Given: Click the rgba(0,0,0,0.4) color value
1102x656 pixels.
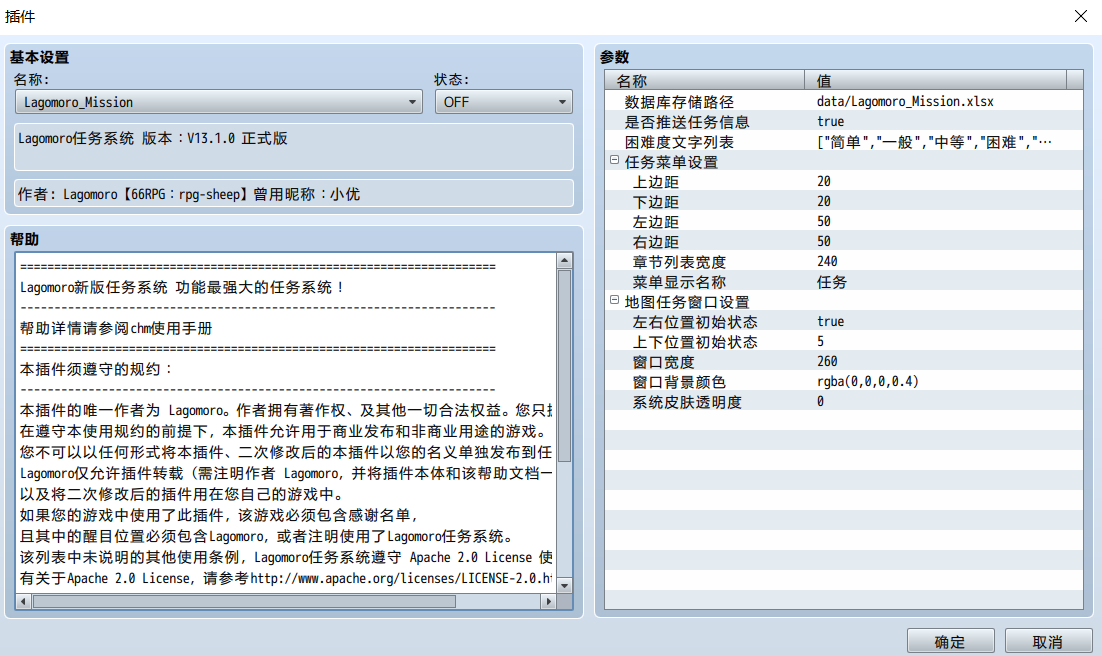Looking at the screenshot, I should pyautogui.click(x=867, y=381).
